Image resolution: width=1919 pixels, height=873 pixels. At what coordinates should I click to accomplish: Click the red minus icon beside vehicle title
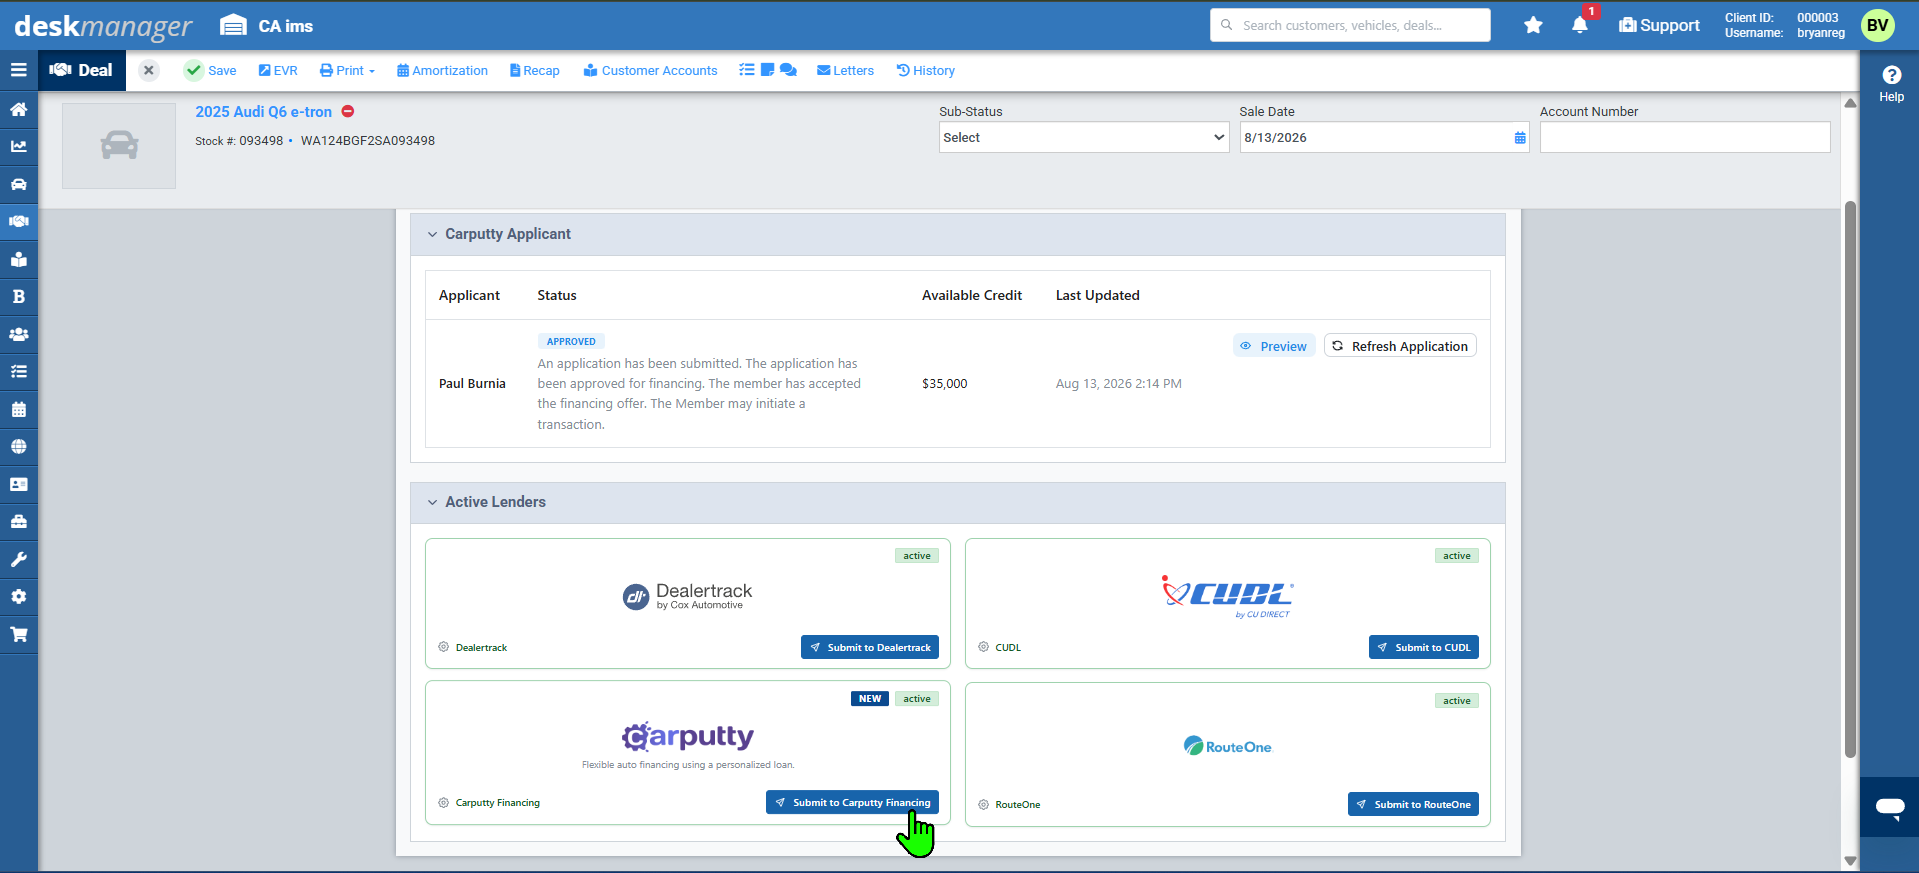pos(348,111)
